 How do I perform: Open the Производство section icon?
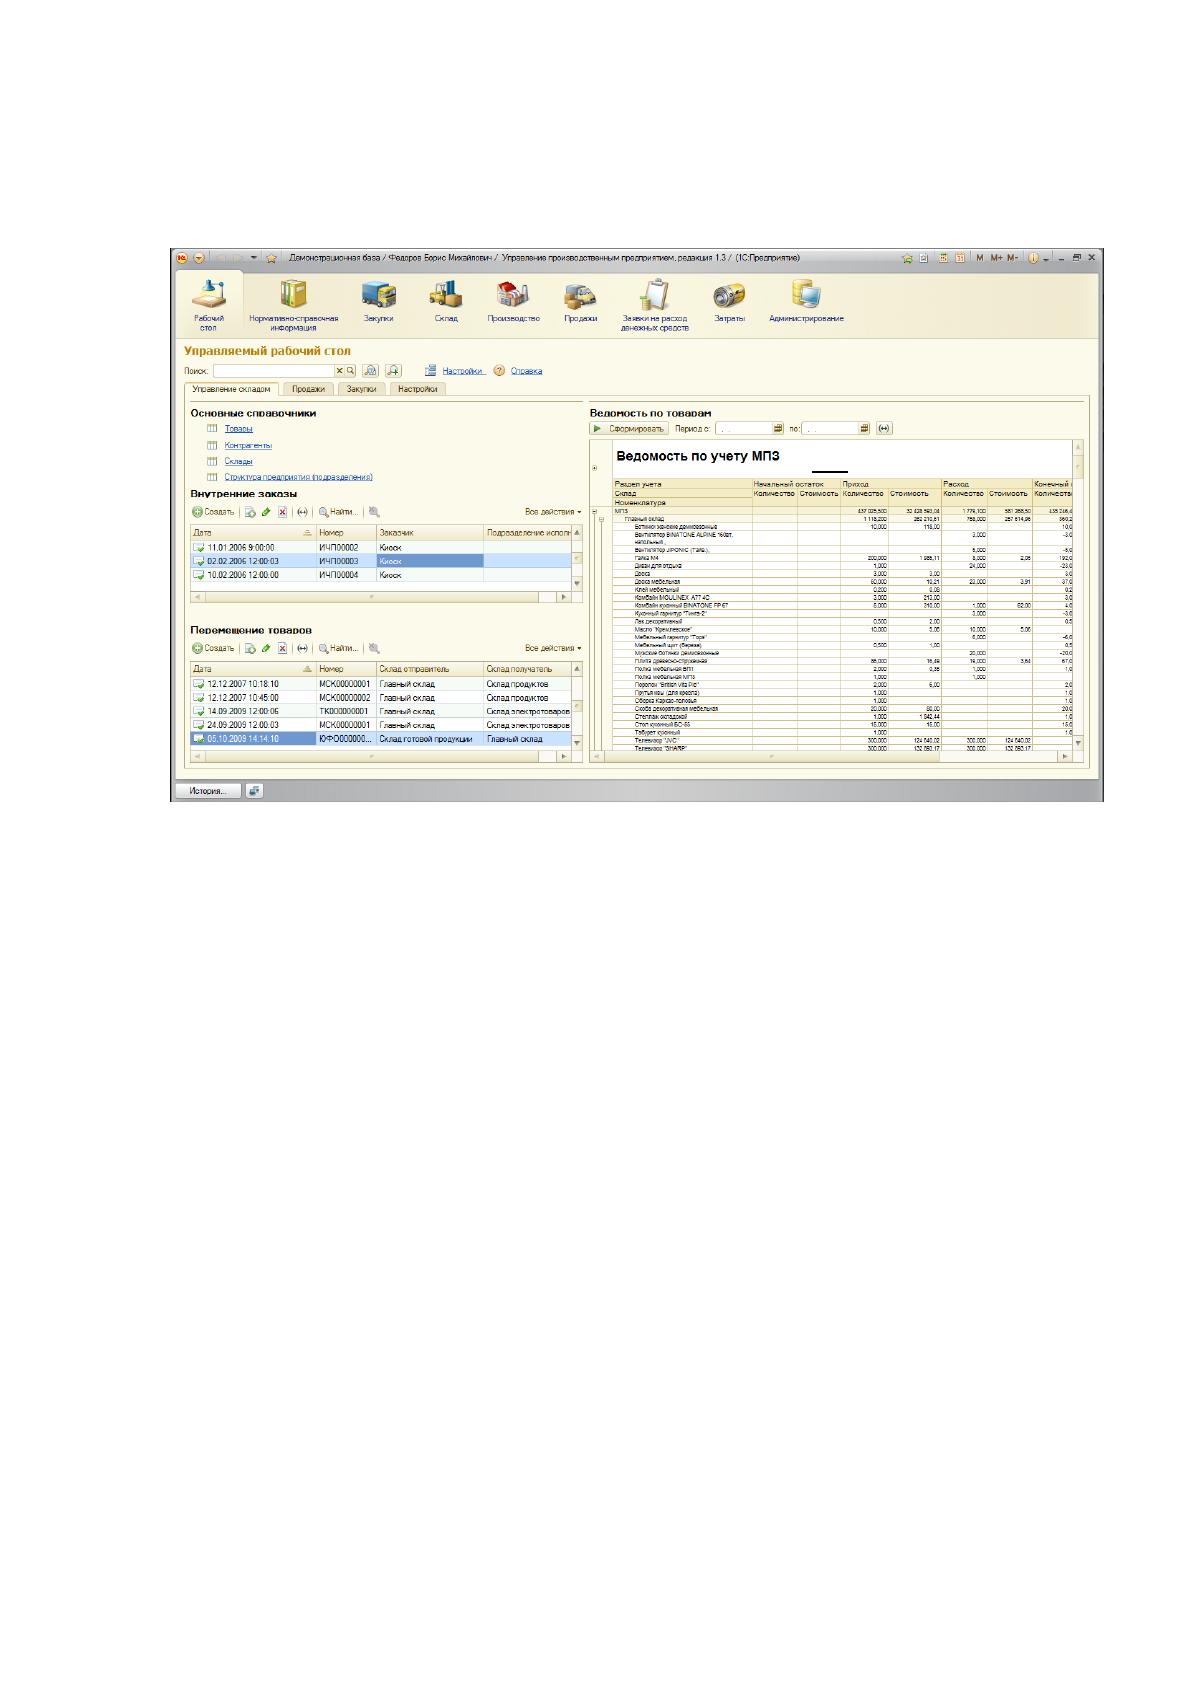click(x=513, y=300)
